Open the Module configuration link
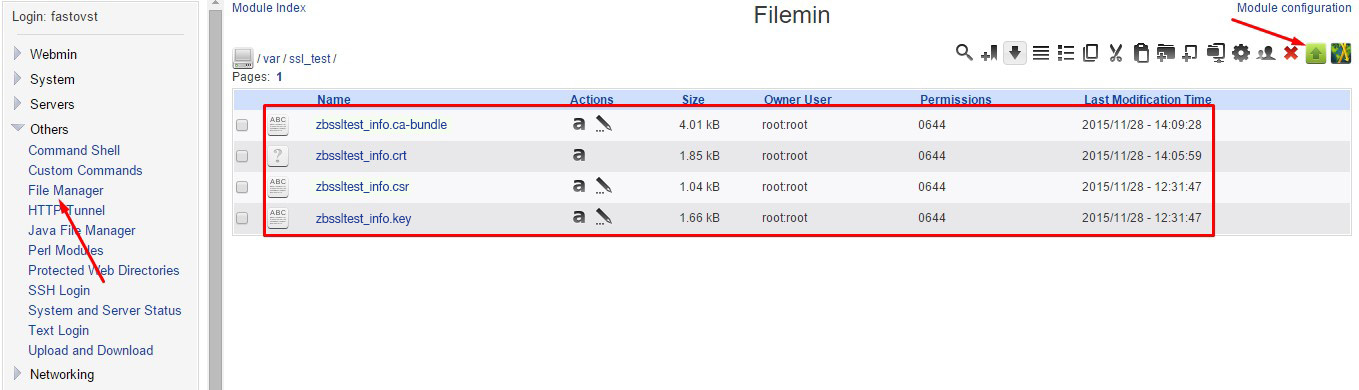Image resolution: width=1359 pixels, height=390 pixels. [1294, 8]
